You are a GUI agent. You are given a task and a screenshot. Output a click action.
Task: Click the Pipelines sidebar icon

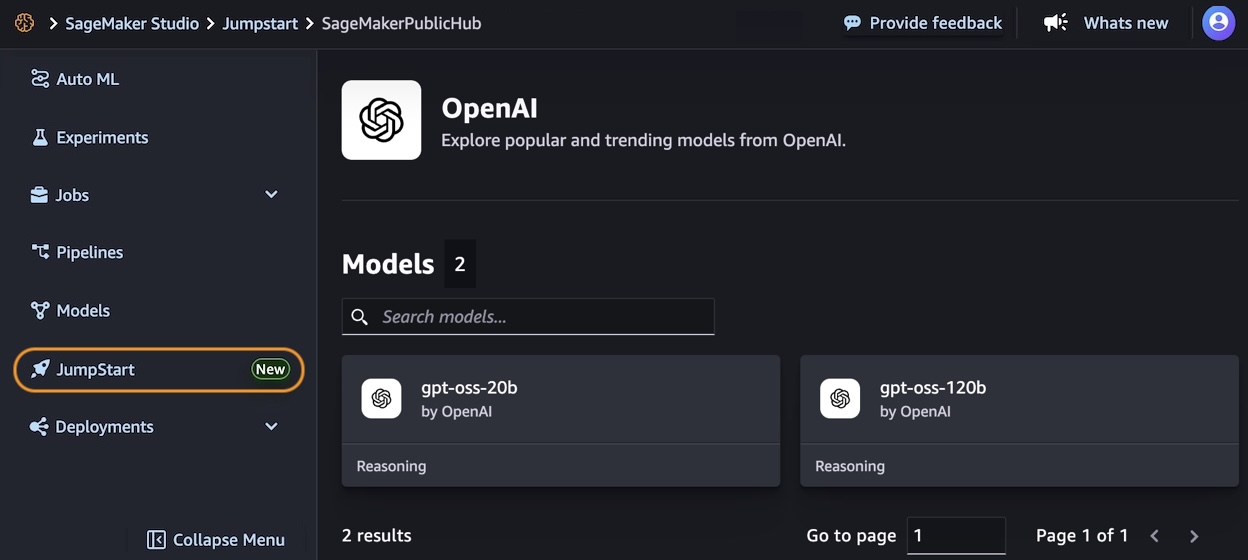click(x=40, y=252)
